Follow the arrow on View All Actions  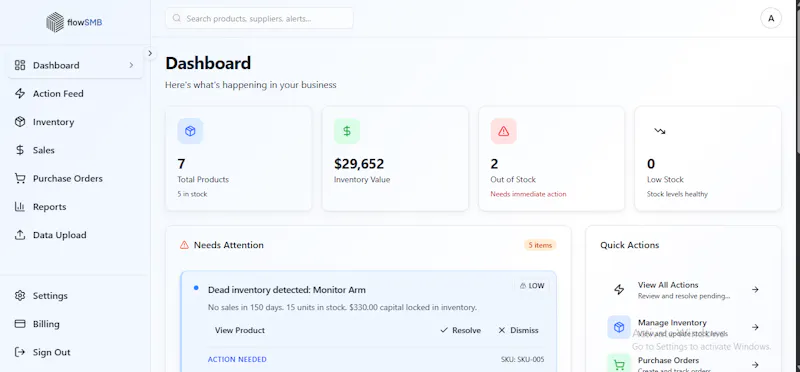(755, 289)
